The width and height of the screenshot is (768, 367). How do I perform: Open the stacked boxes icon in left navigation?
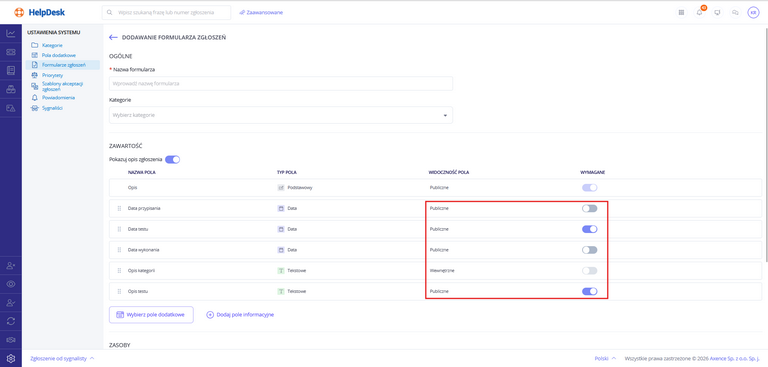[x=11, y=89]
